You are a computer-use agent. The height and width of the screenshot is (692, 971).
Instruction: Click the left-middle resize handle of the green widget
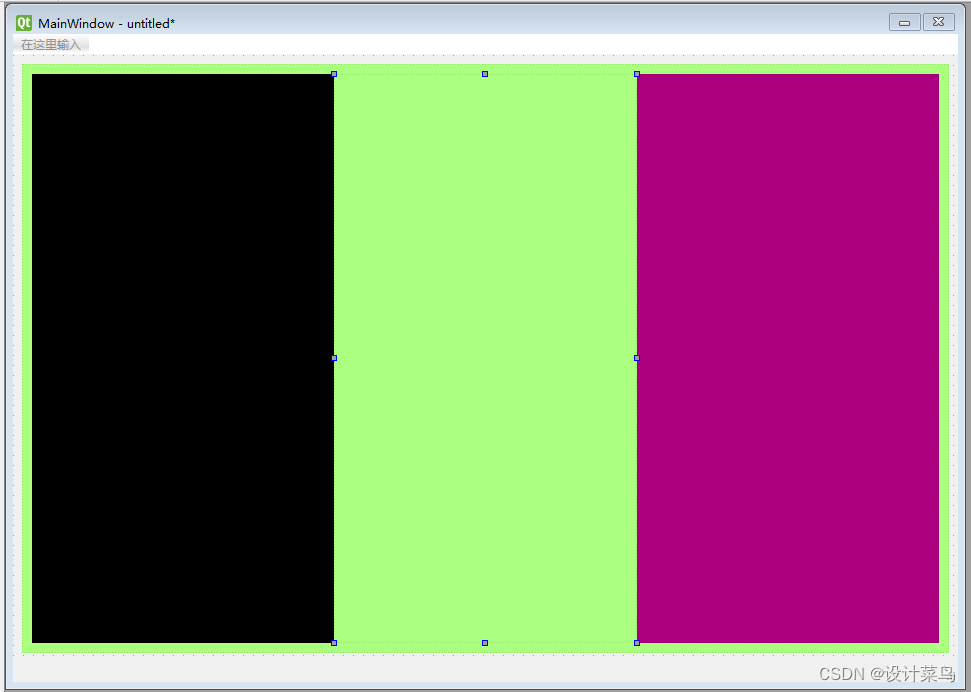[334, 358]
